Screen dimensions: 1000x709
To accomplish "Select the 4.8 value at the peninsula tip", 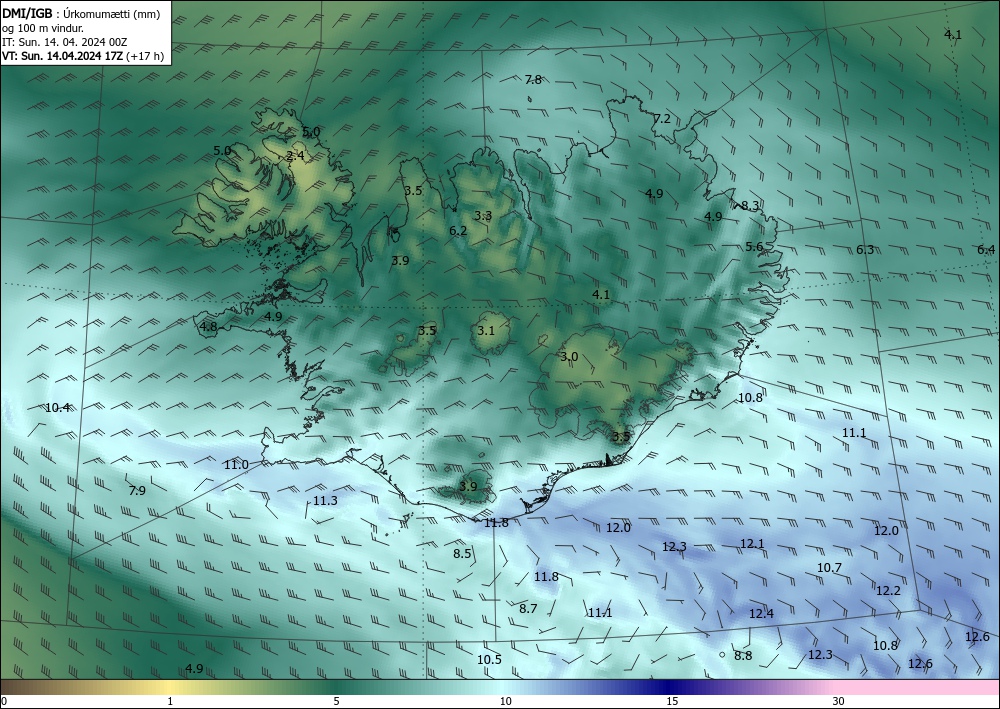I will pyautogui.click(x=209, y=326).
